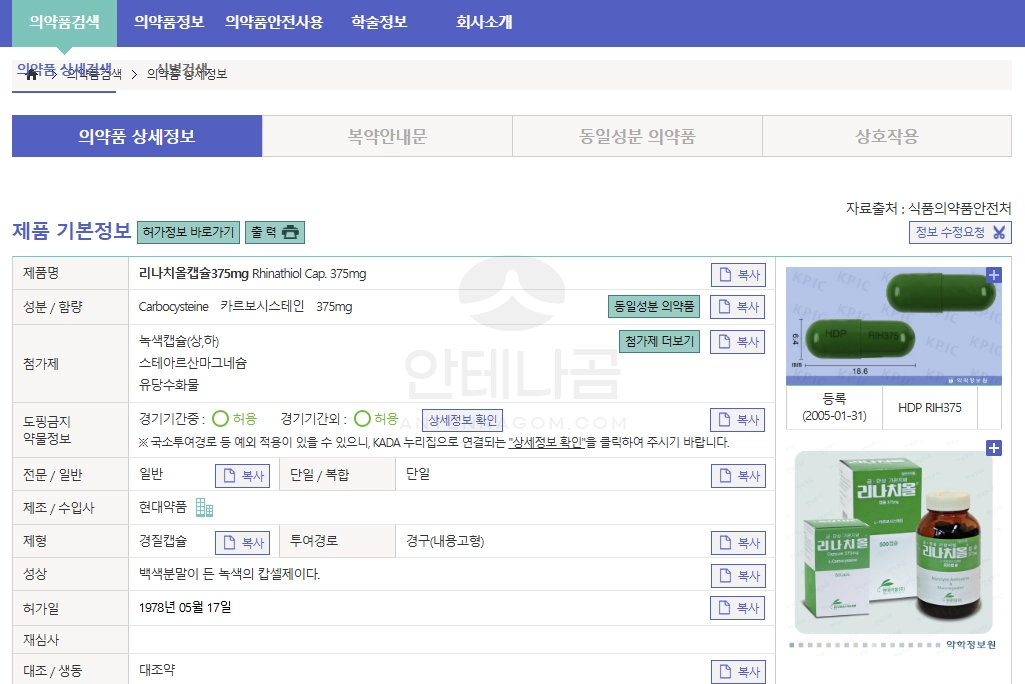Image resolution: width=1025 pixels, height=684 pixels.
Task: Switch to the 상호작용 tab
Action: pos(887,136)
